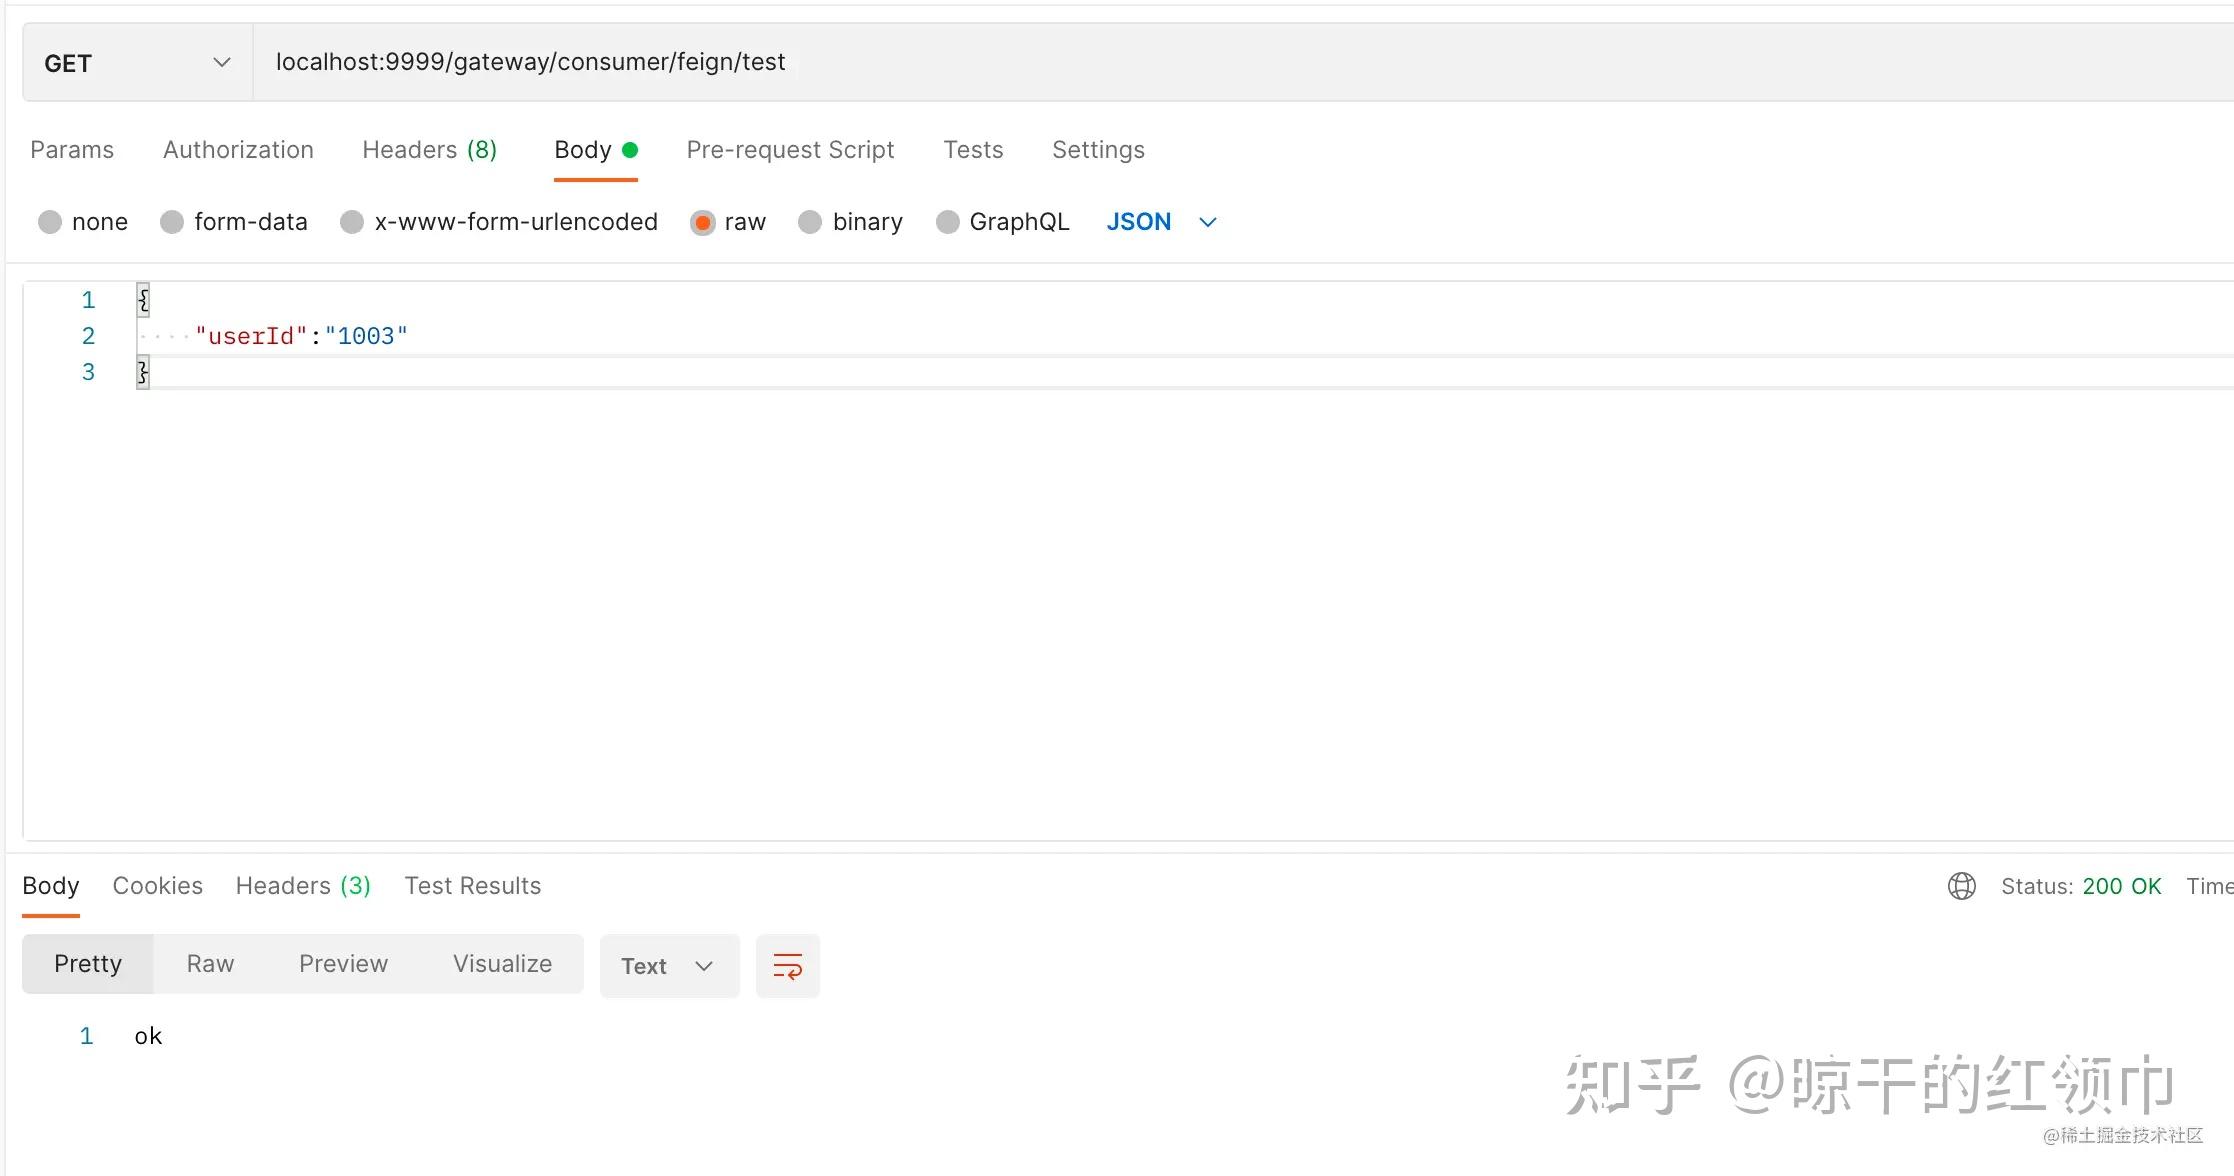Click the wrap lines icon in response
Screen dimensions: 2234x1176
pyautogui.click(x=787, y=966)
